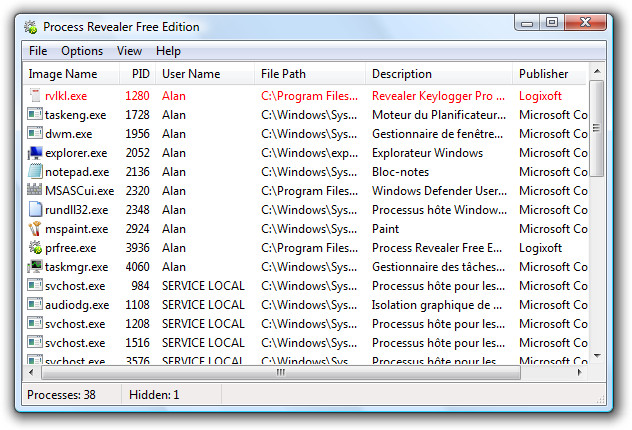Open the File menu
This screenshot has height=430, width=632.
click(38, 51)
